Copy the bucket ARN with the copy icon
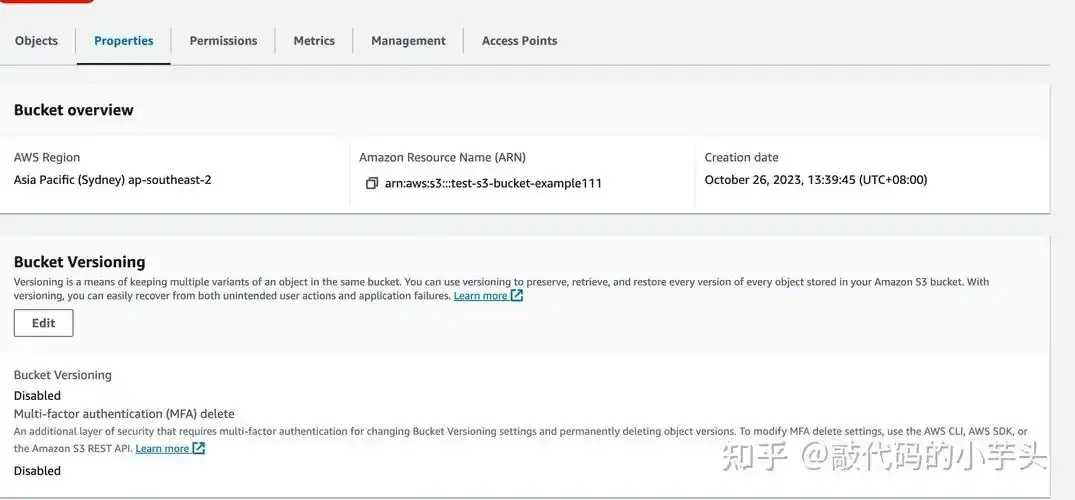The width and height of the screenshot is (1075, 500). tap(372, 183)
